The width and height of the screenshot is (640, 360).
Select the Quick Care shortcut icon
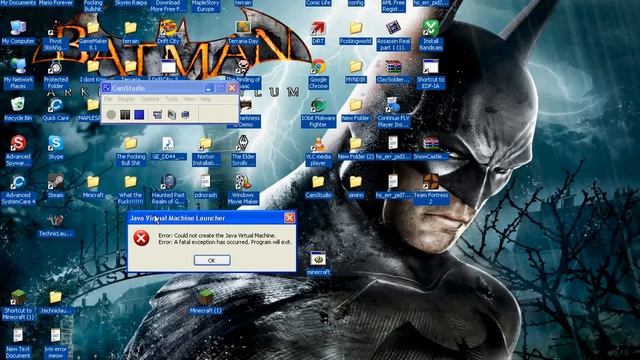(x=56, y=109)
